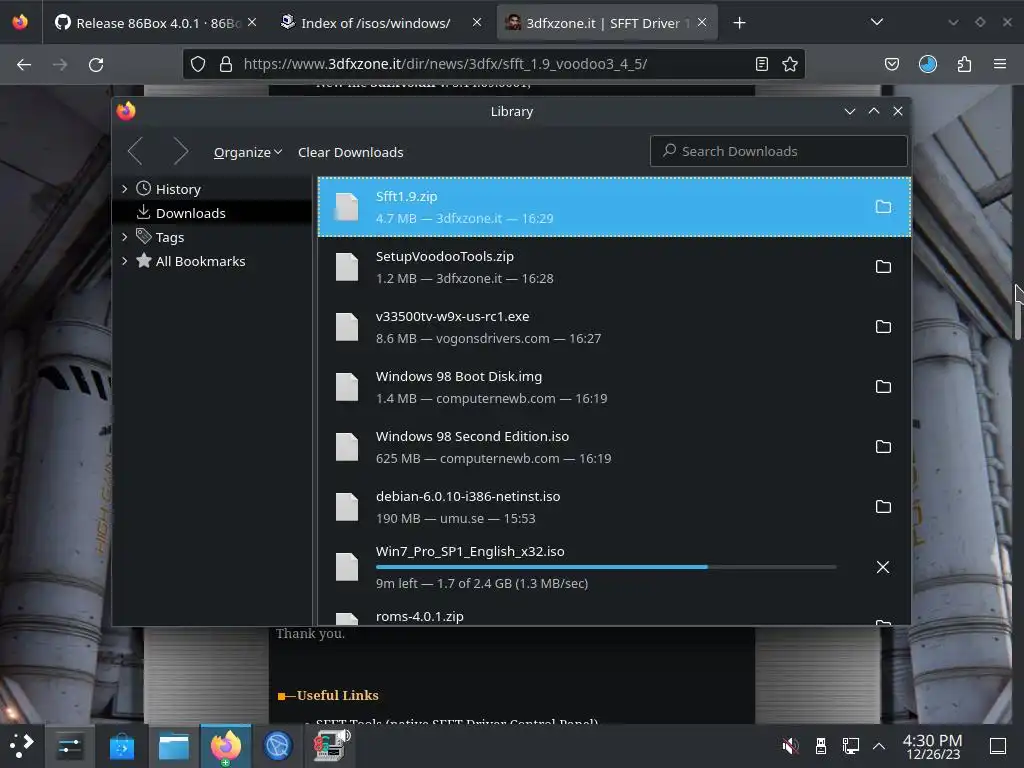Screen dimensions: 1024x768
Task: Cancel the Win7_Pro_SP1_English_x32.iso download
Action: (883, 567)
